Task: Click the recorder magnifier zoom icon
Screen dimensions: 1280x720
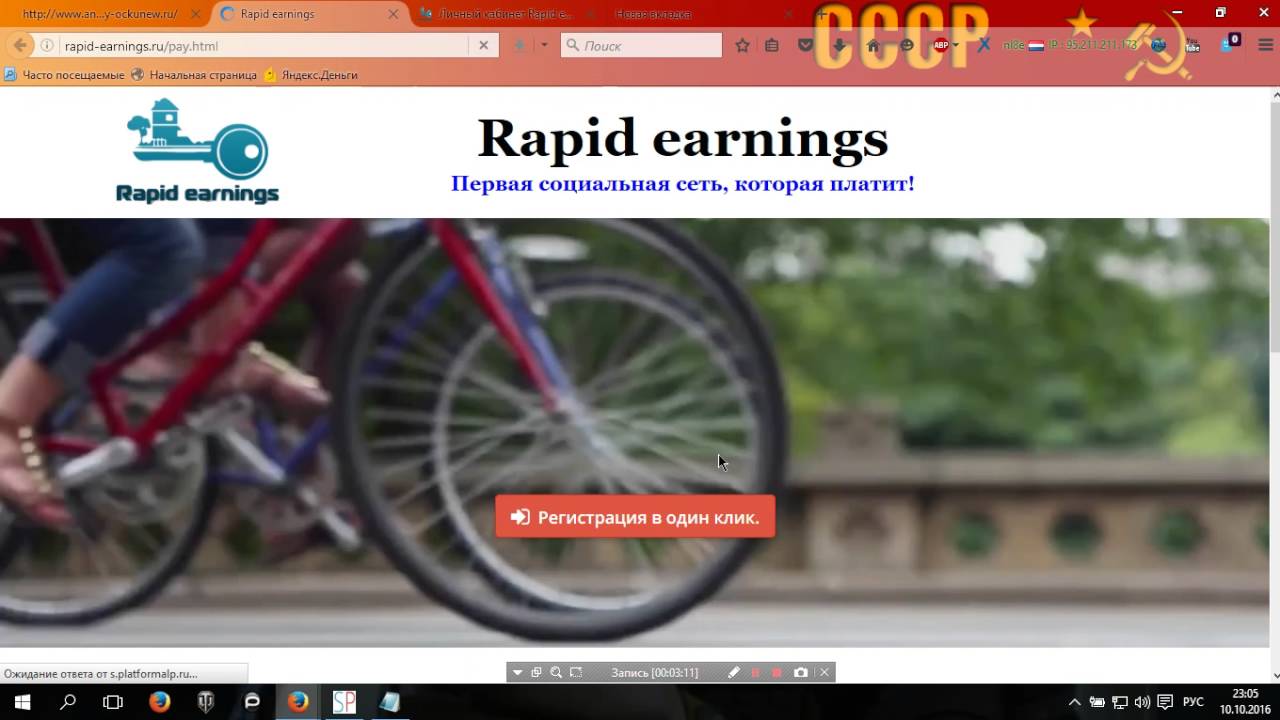Action: pos(556,673)
